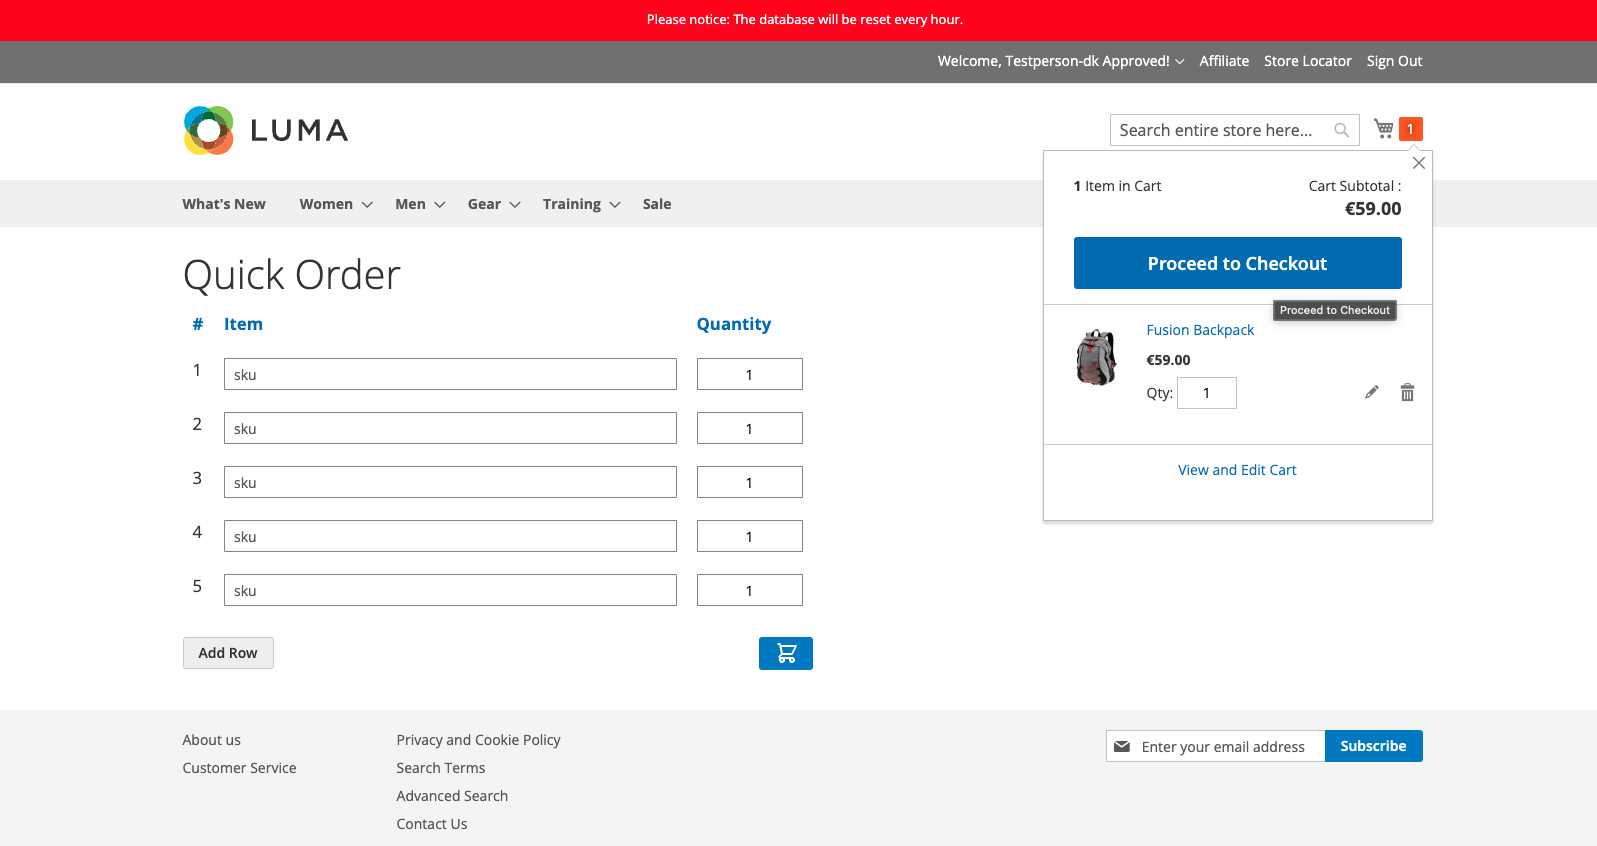The width and height of the screenshot is (1597, 846).
Task: Focus the sku field in row 4
Action: (x=450, y=536)
